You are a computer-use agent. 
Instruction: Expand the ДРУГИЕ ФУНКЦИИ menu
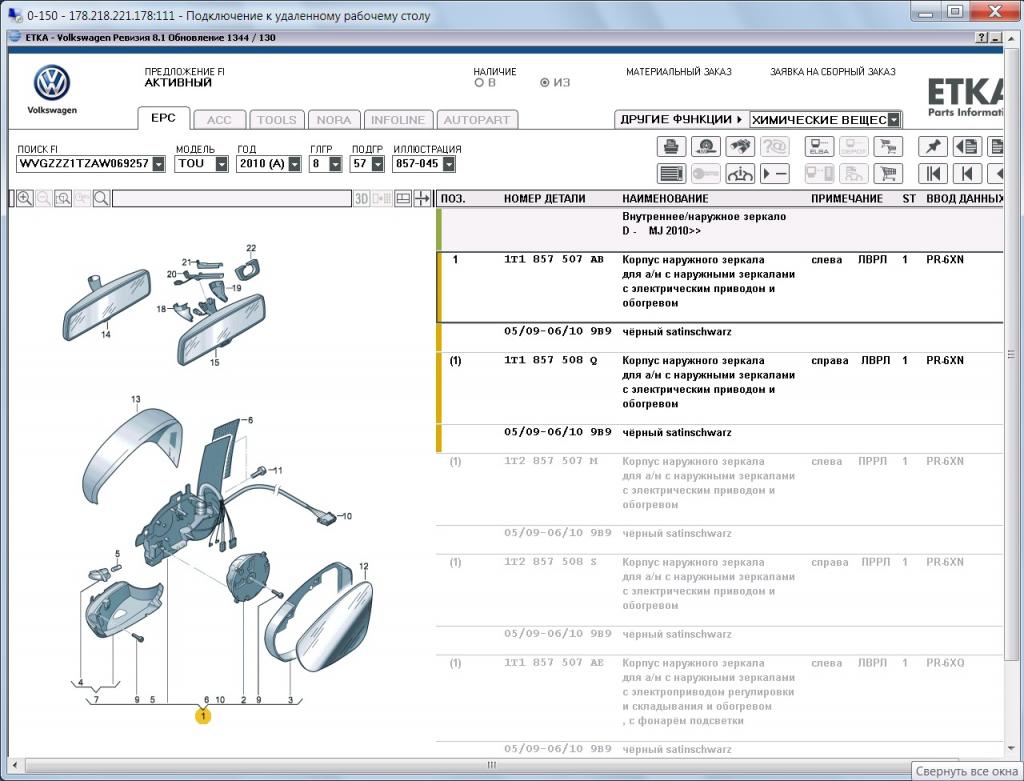[681, 120]
